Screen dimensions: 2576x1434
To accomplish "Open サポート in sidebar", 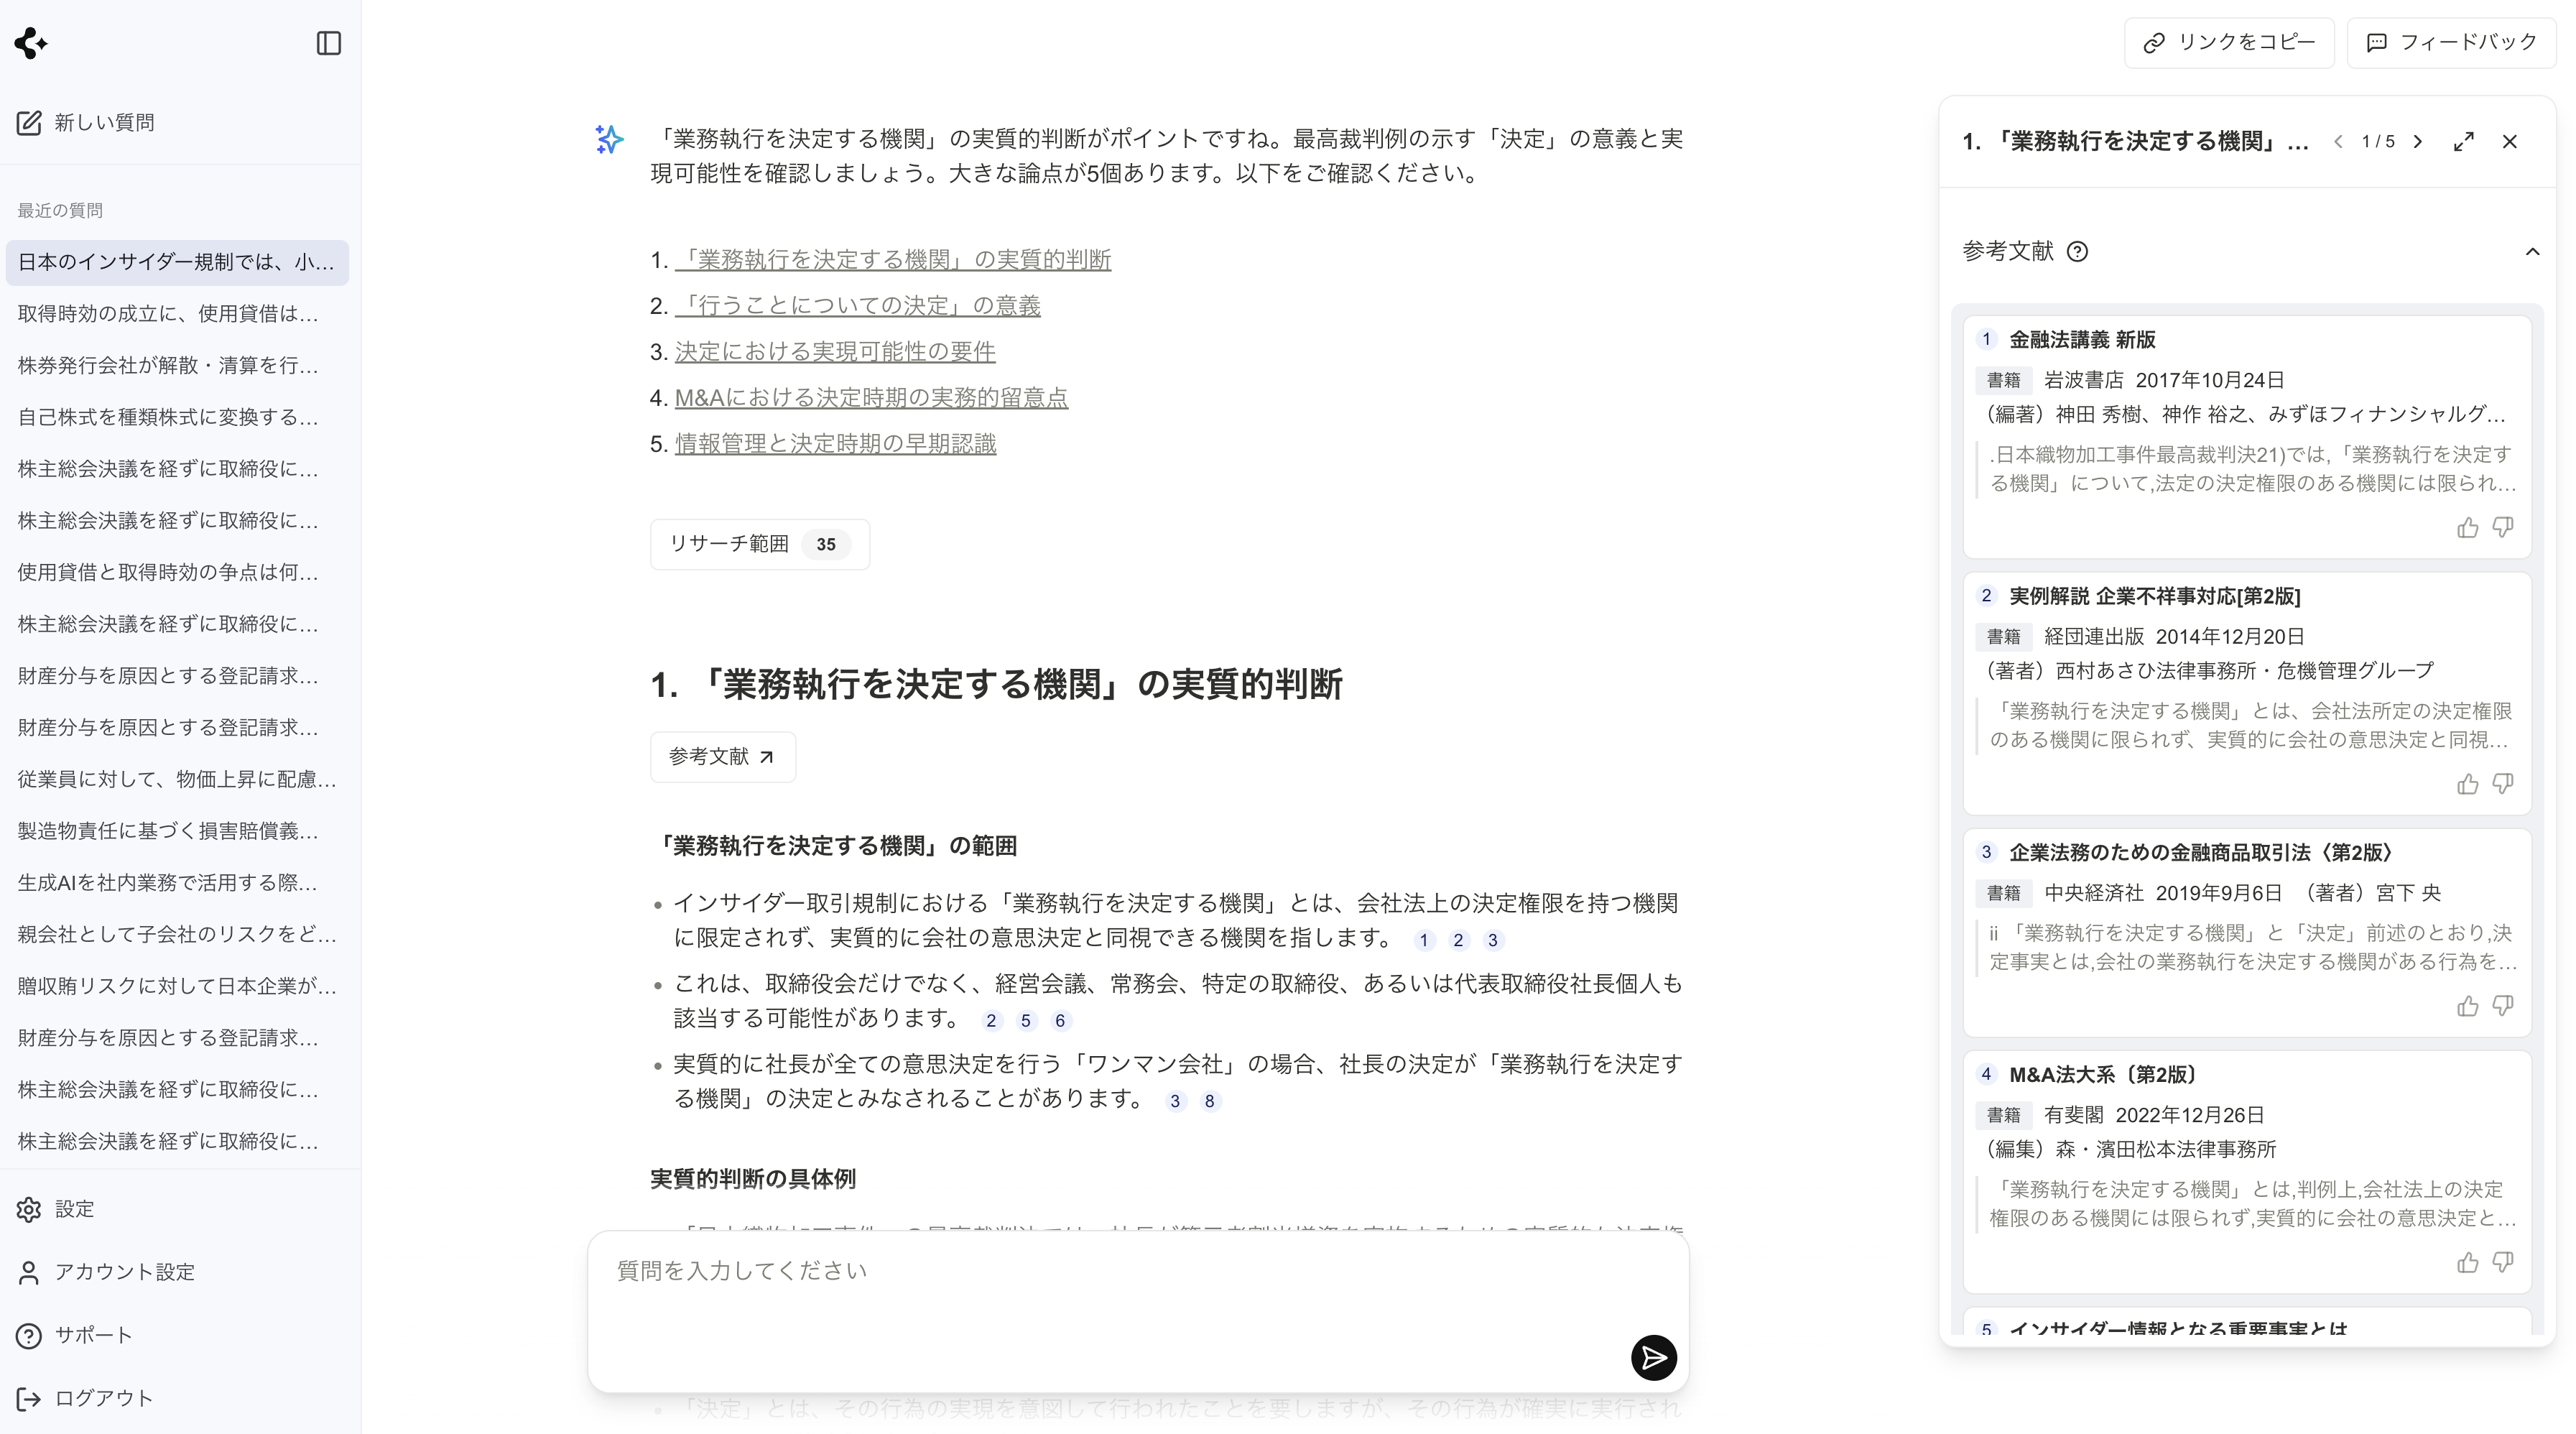I will (74, 1335).
